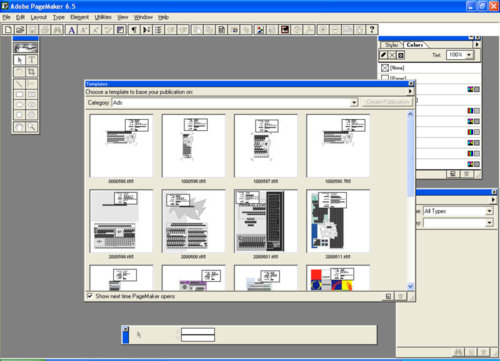Select the Ellipse tool
This screenshot has height=361, width=500.
pos(19,105)
